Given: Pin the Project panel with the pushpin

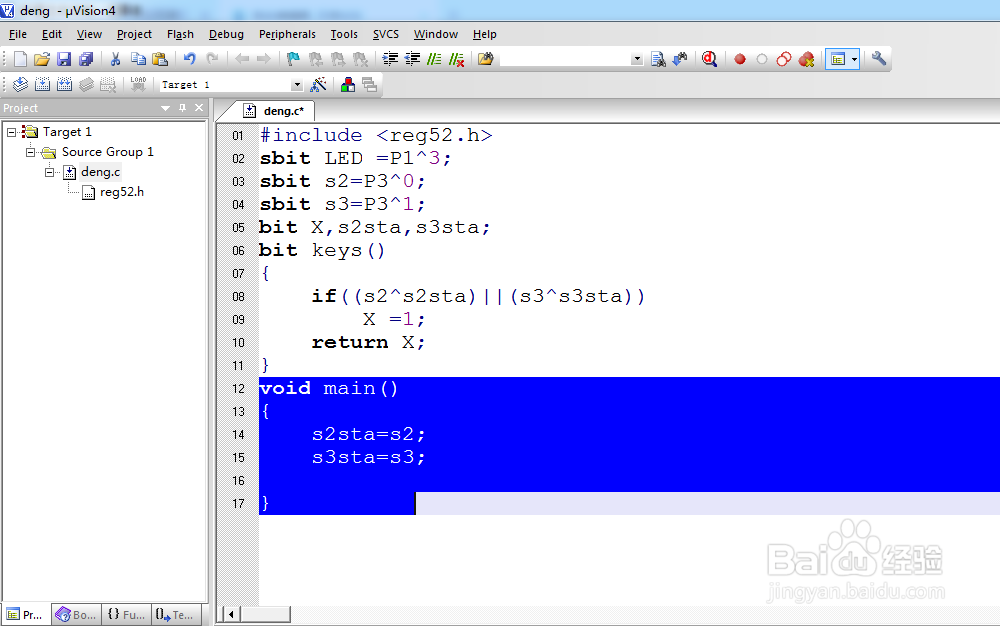Looking at the screenshot, I should tap(182, 108).
